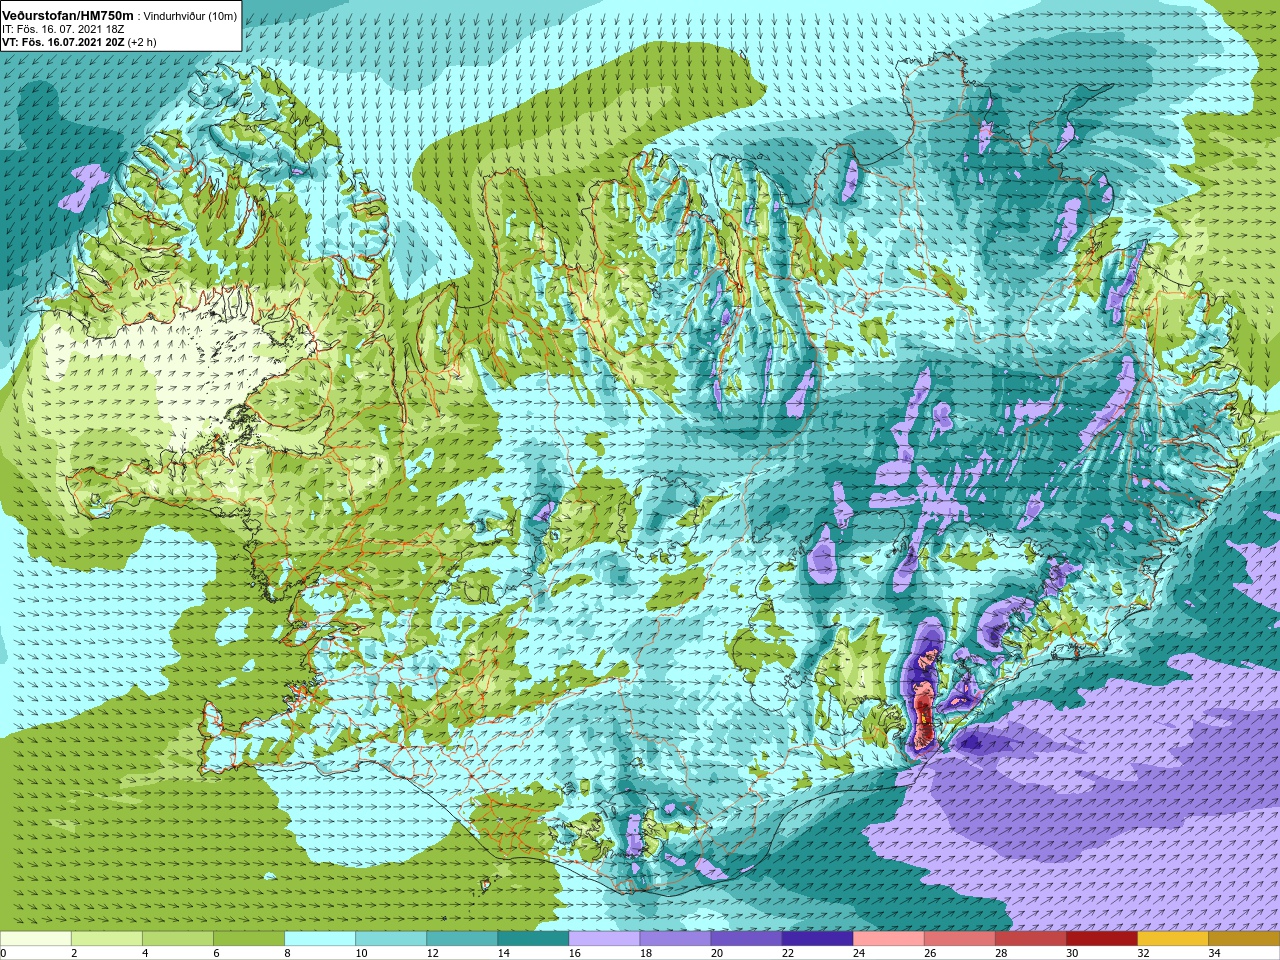Select the medium purple 18–20 legend swatch
The height and width of the screenshot is (960, 1280).
click(674, 939)
